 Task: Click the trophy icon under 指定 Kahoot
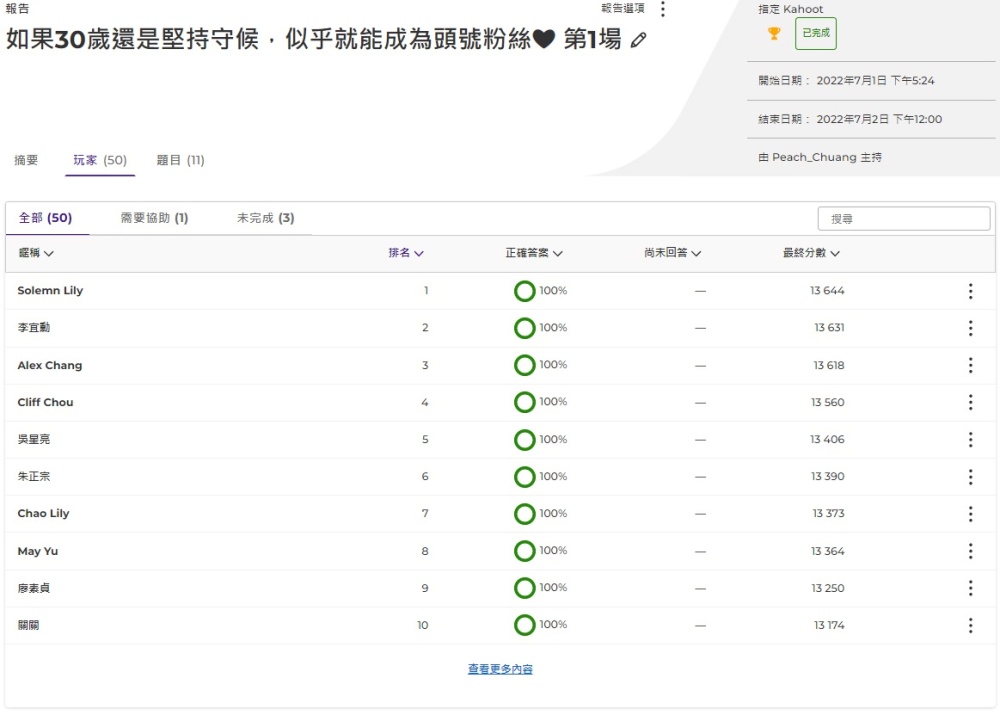[773, 33]
